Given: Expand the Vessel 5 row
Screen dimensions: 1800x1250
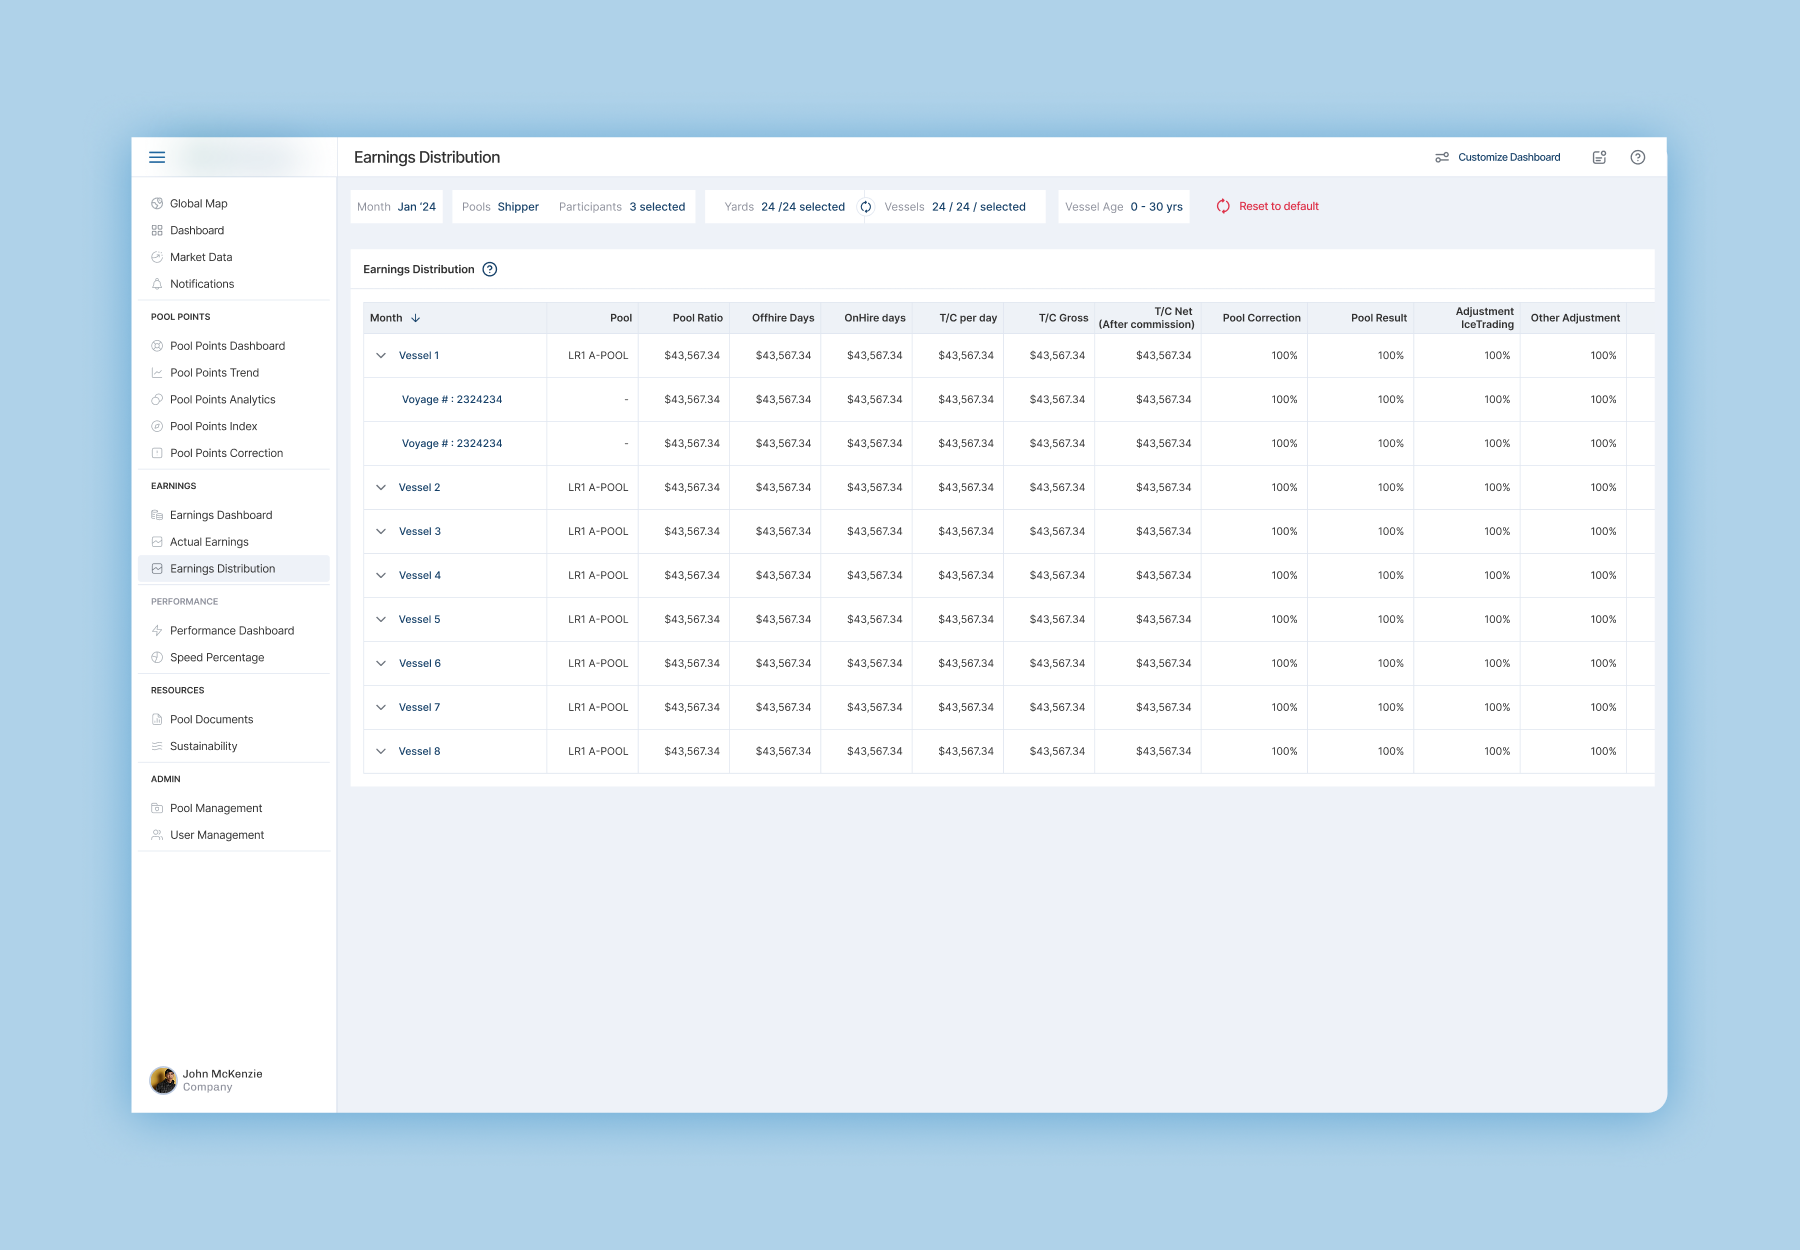Looking at the screenshot, I should 381,619.
